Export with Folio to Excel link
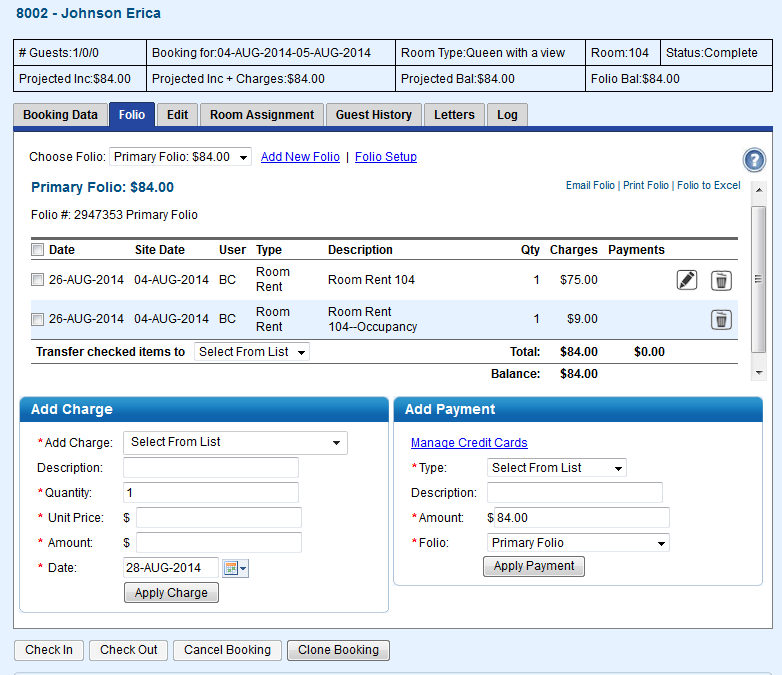The height and width of the screenshot is (675, 782). [x=709, y=186]
